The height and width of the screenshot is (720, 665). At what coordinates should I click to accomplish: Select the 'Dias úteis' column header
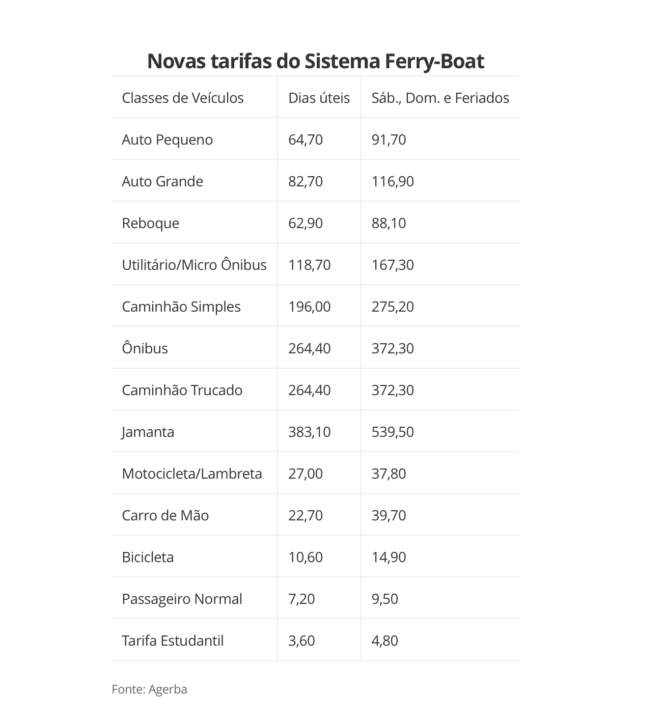coord(318,98)
